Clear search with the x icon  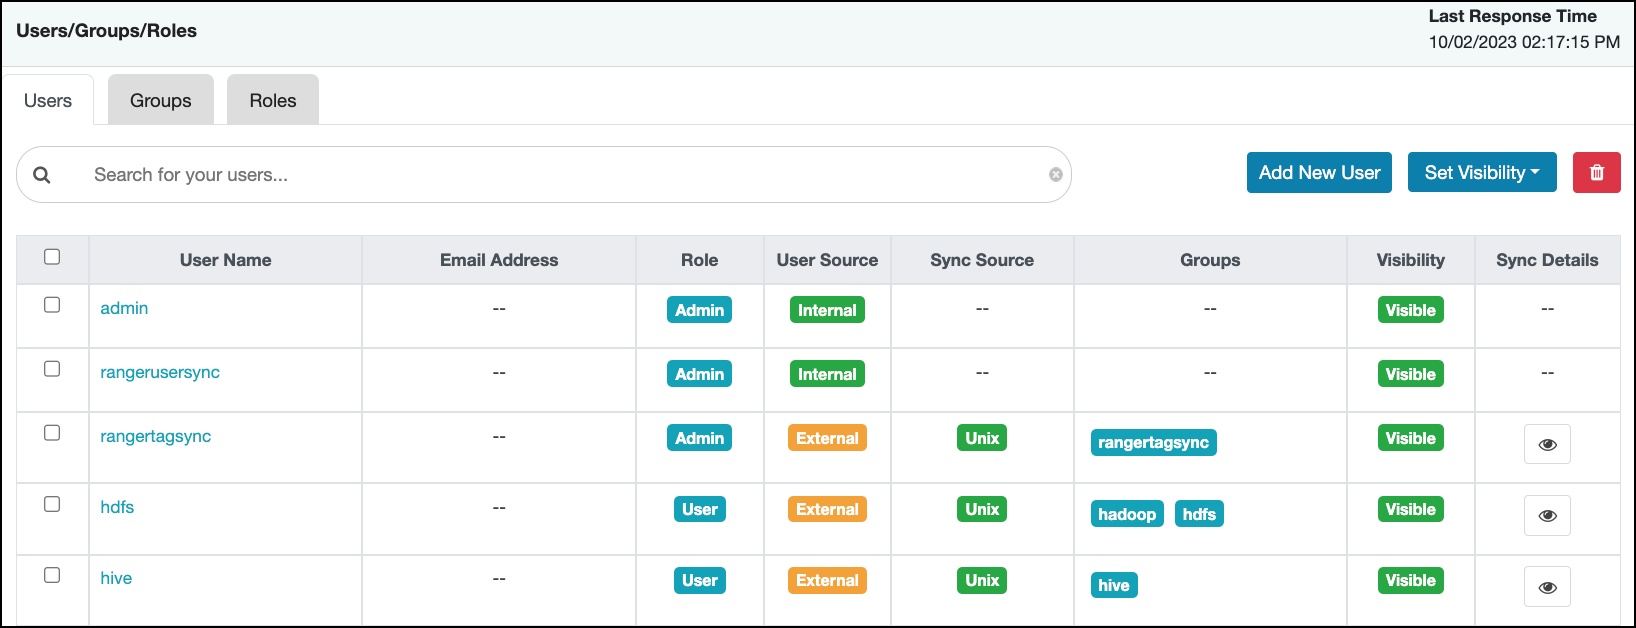tap(1055, 175)
